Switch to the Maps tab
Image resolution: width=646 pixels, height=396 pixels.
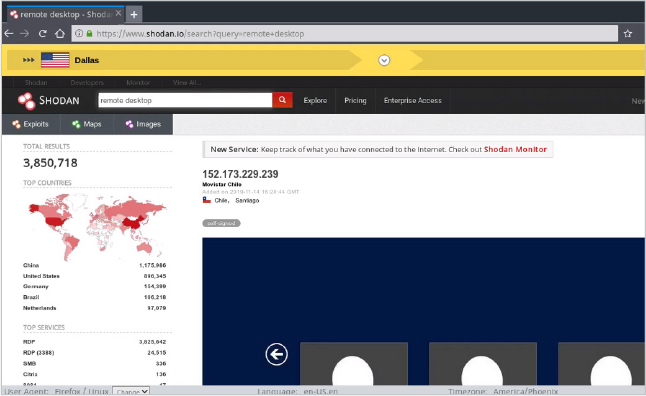point(87,124)
